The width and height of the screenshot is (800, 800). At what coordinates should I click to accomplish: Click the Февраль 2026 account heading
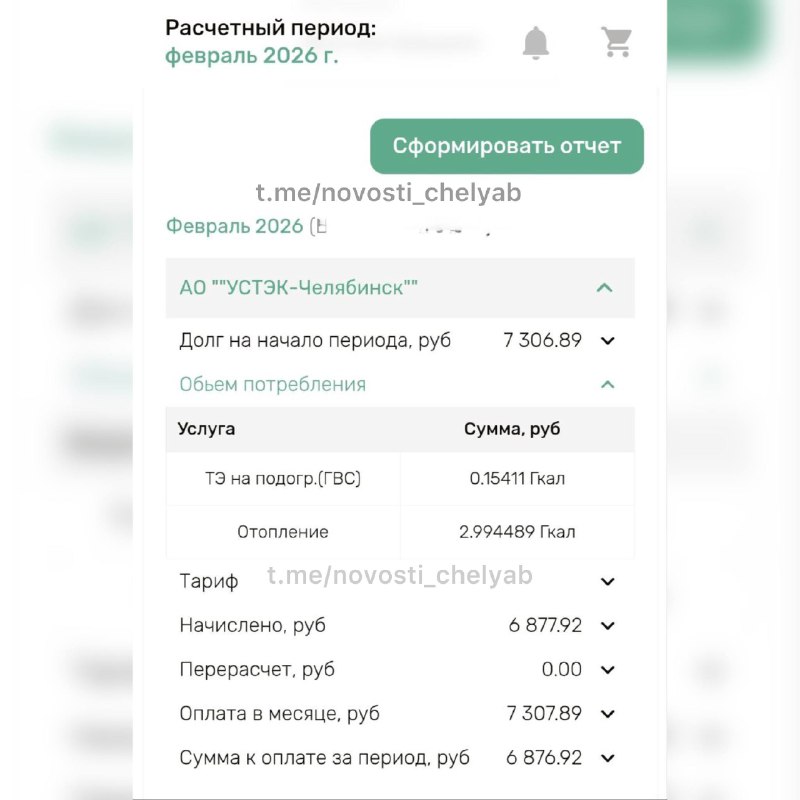coord(235,226)
